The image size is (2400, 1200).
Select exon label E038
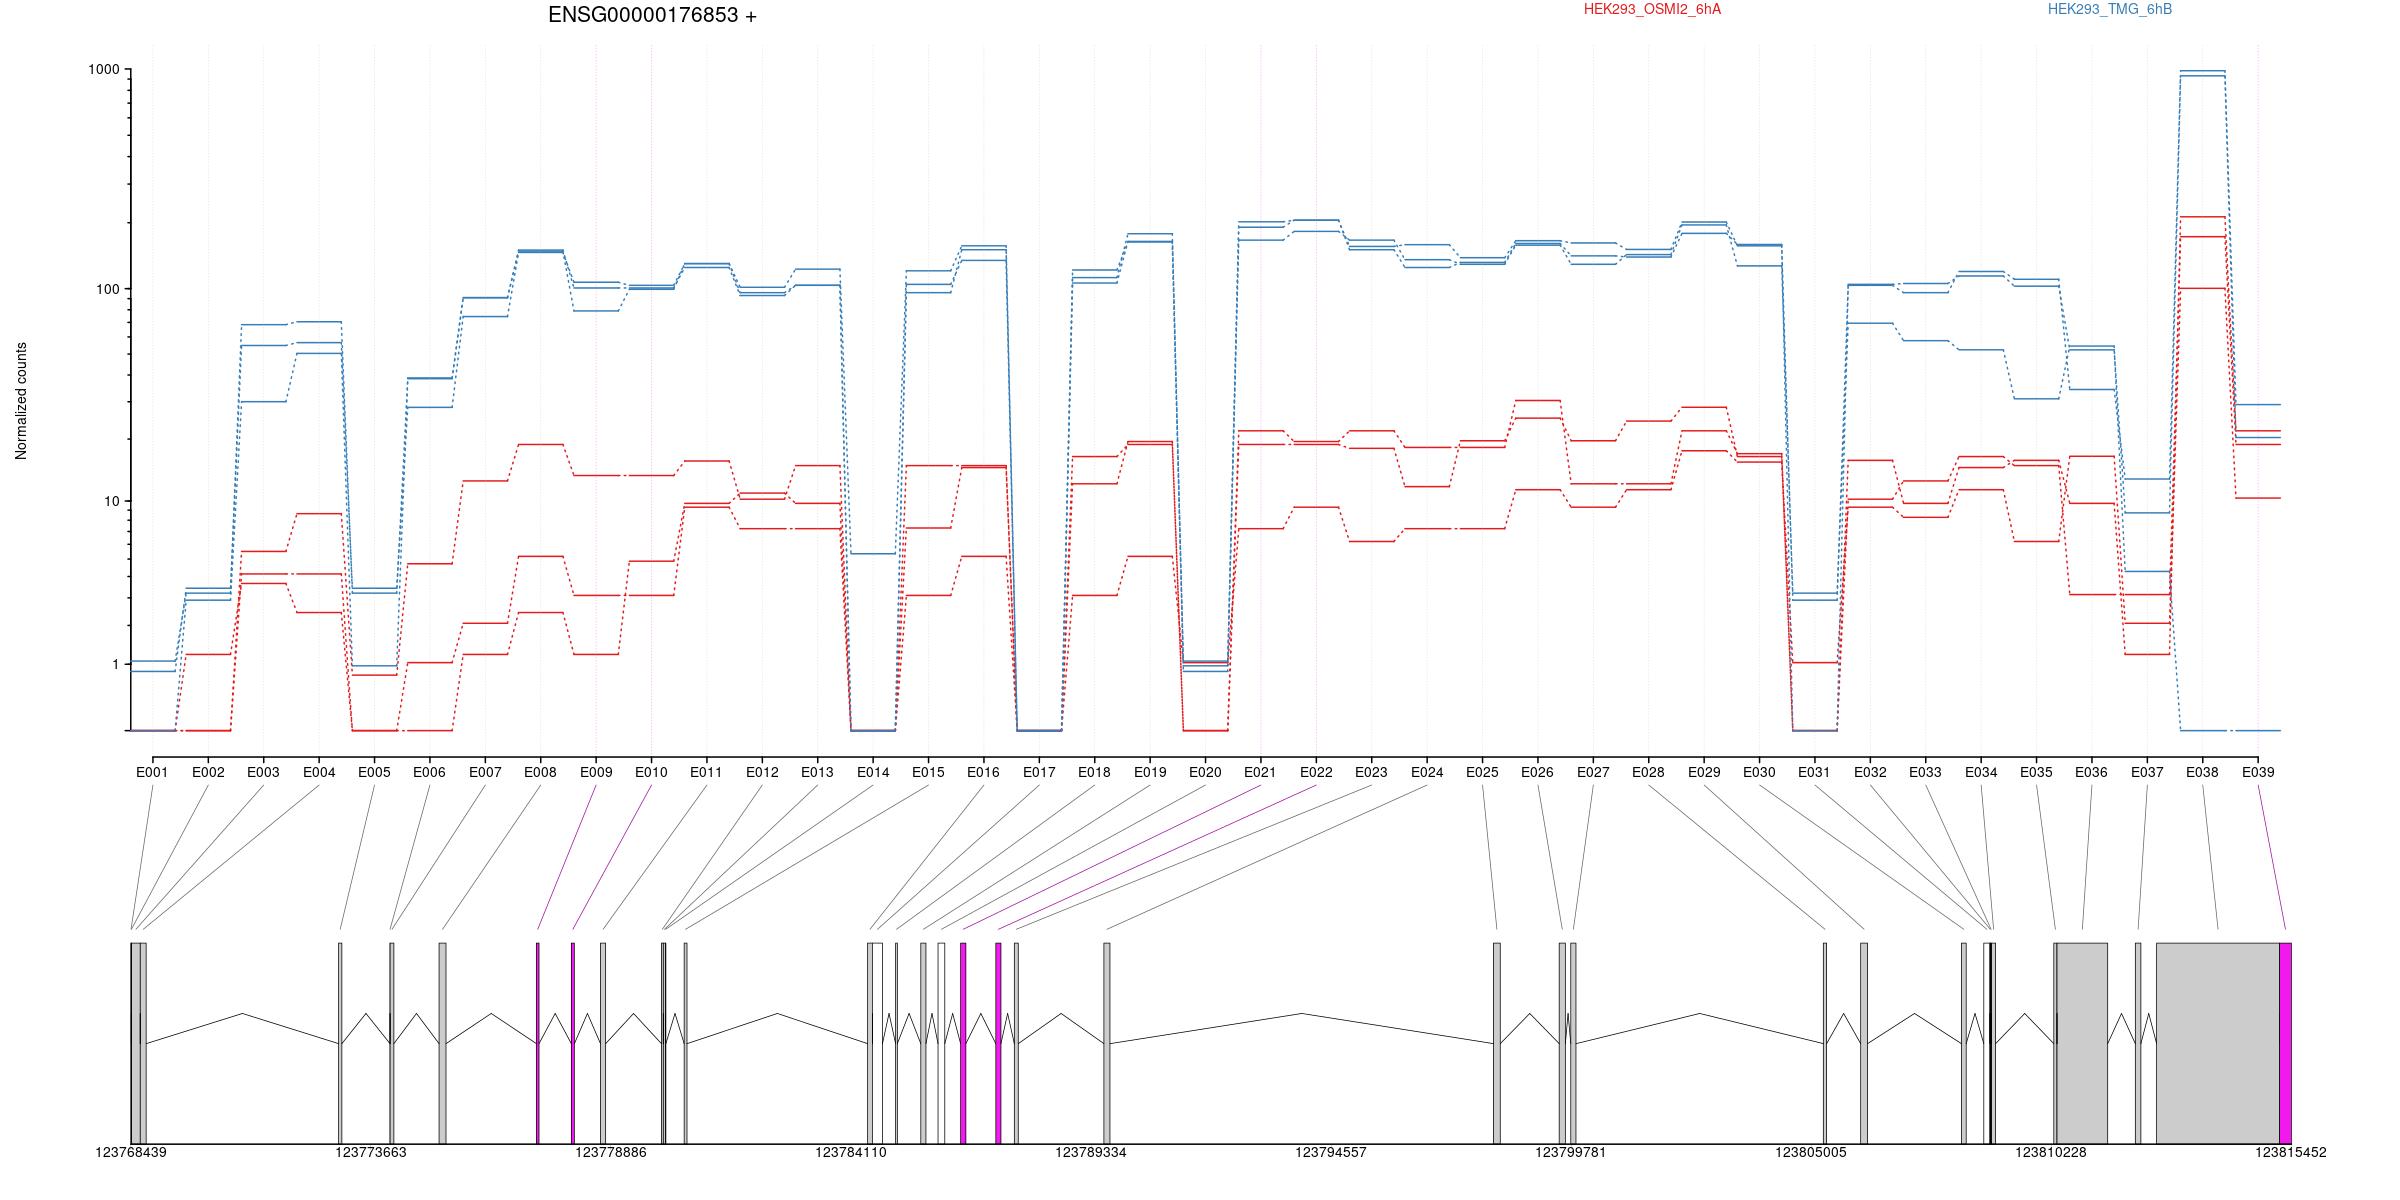2202,772
